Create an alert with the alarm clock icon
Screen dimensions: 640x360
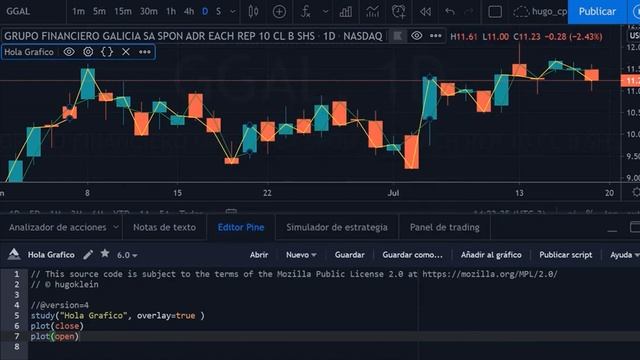(399, 11)
